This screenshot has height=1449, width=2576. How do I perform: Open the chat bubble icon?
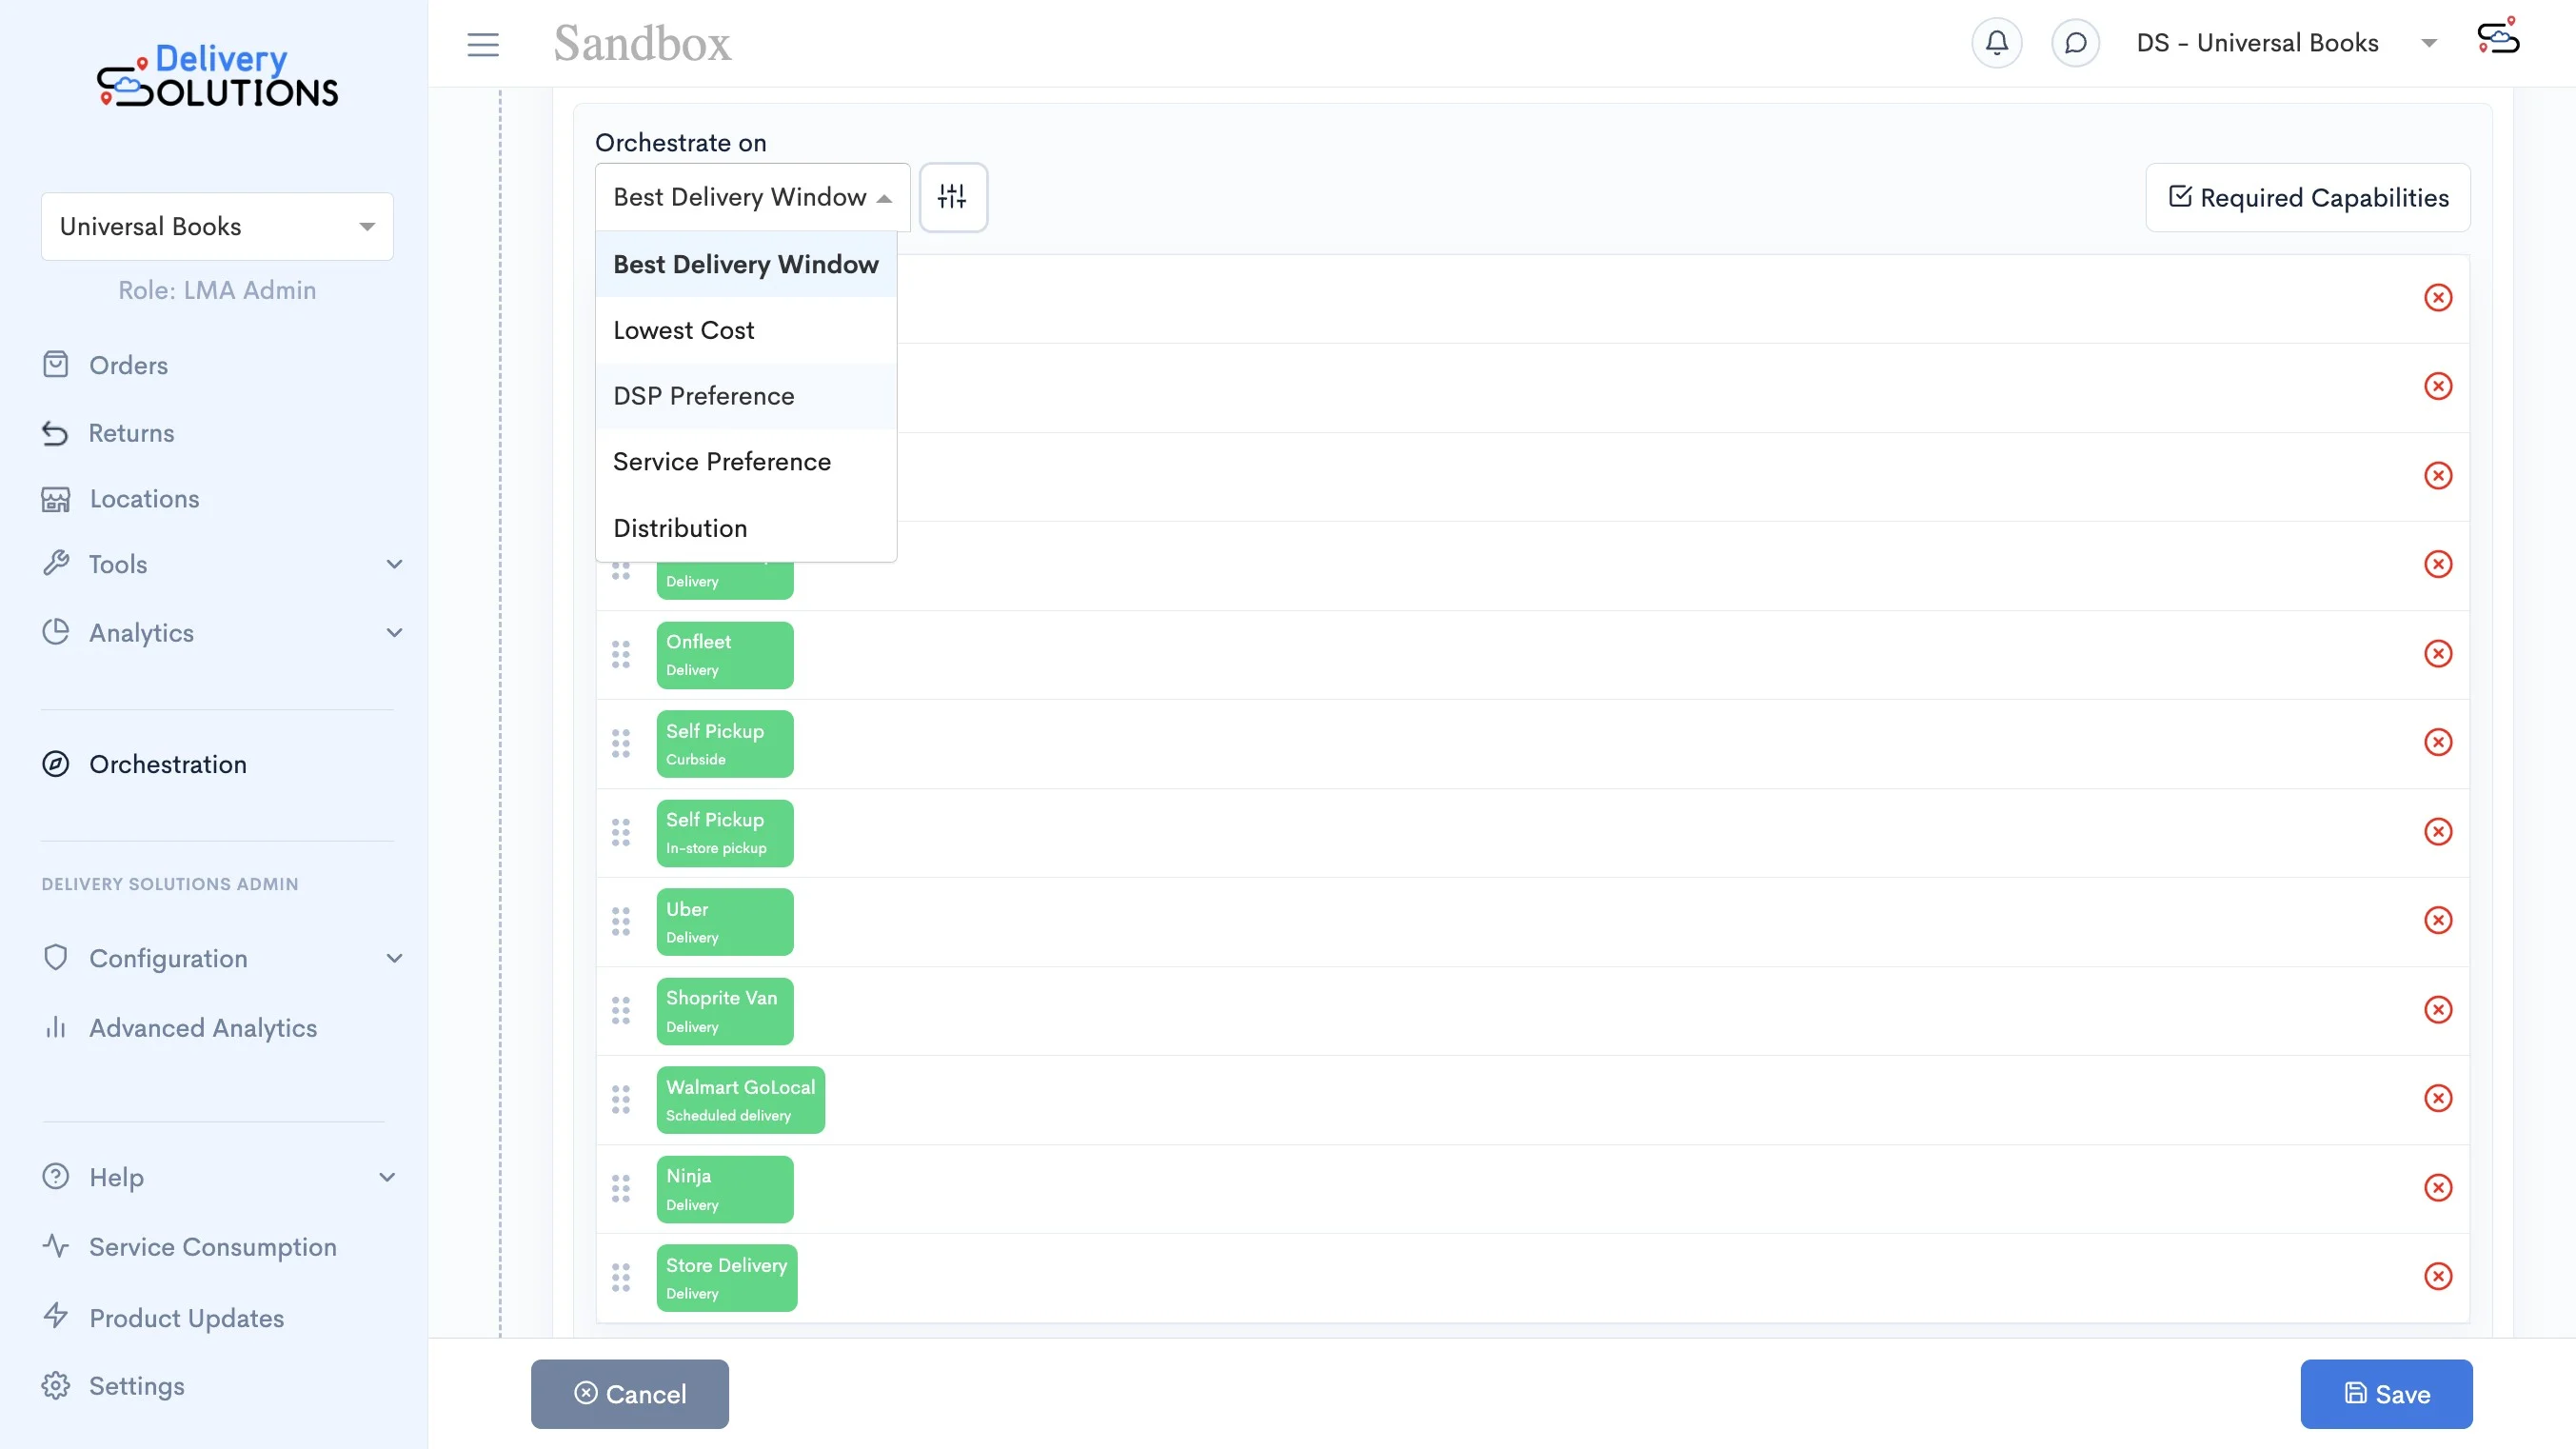click(2075, 43)
